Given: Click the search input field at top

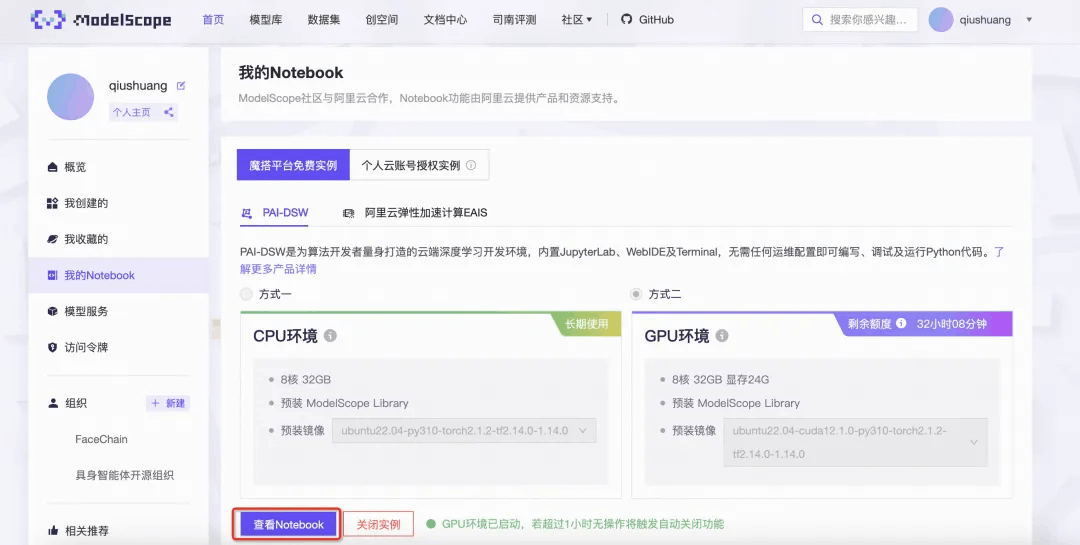Looking at the screenshot, I should pyautogui.click(x=860, y=20).
